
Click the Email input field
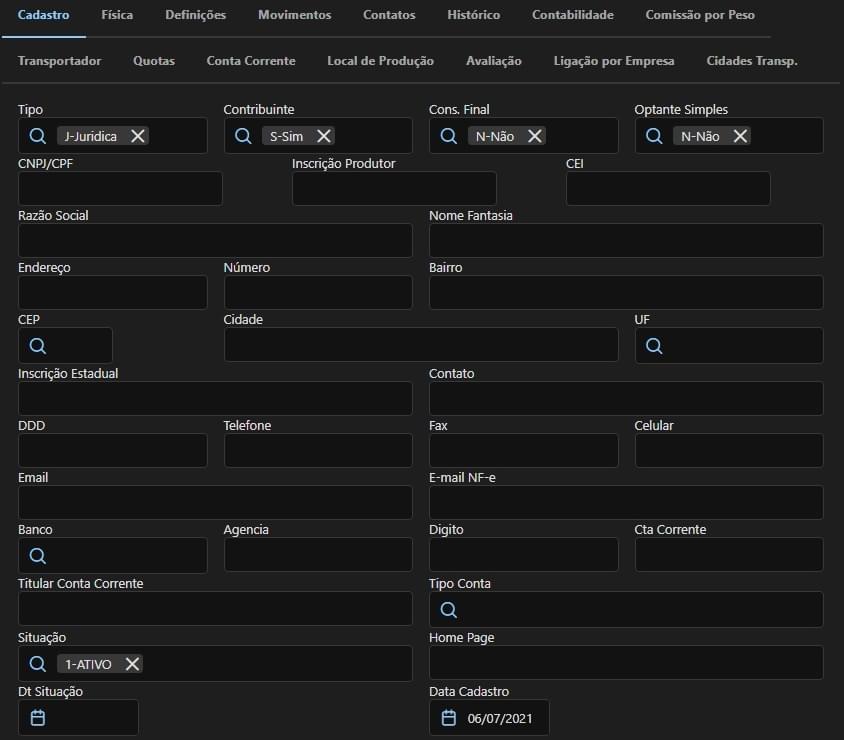[x=215, y=503]
